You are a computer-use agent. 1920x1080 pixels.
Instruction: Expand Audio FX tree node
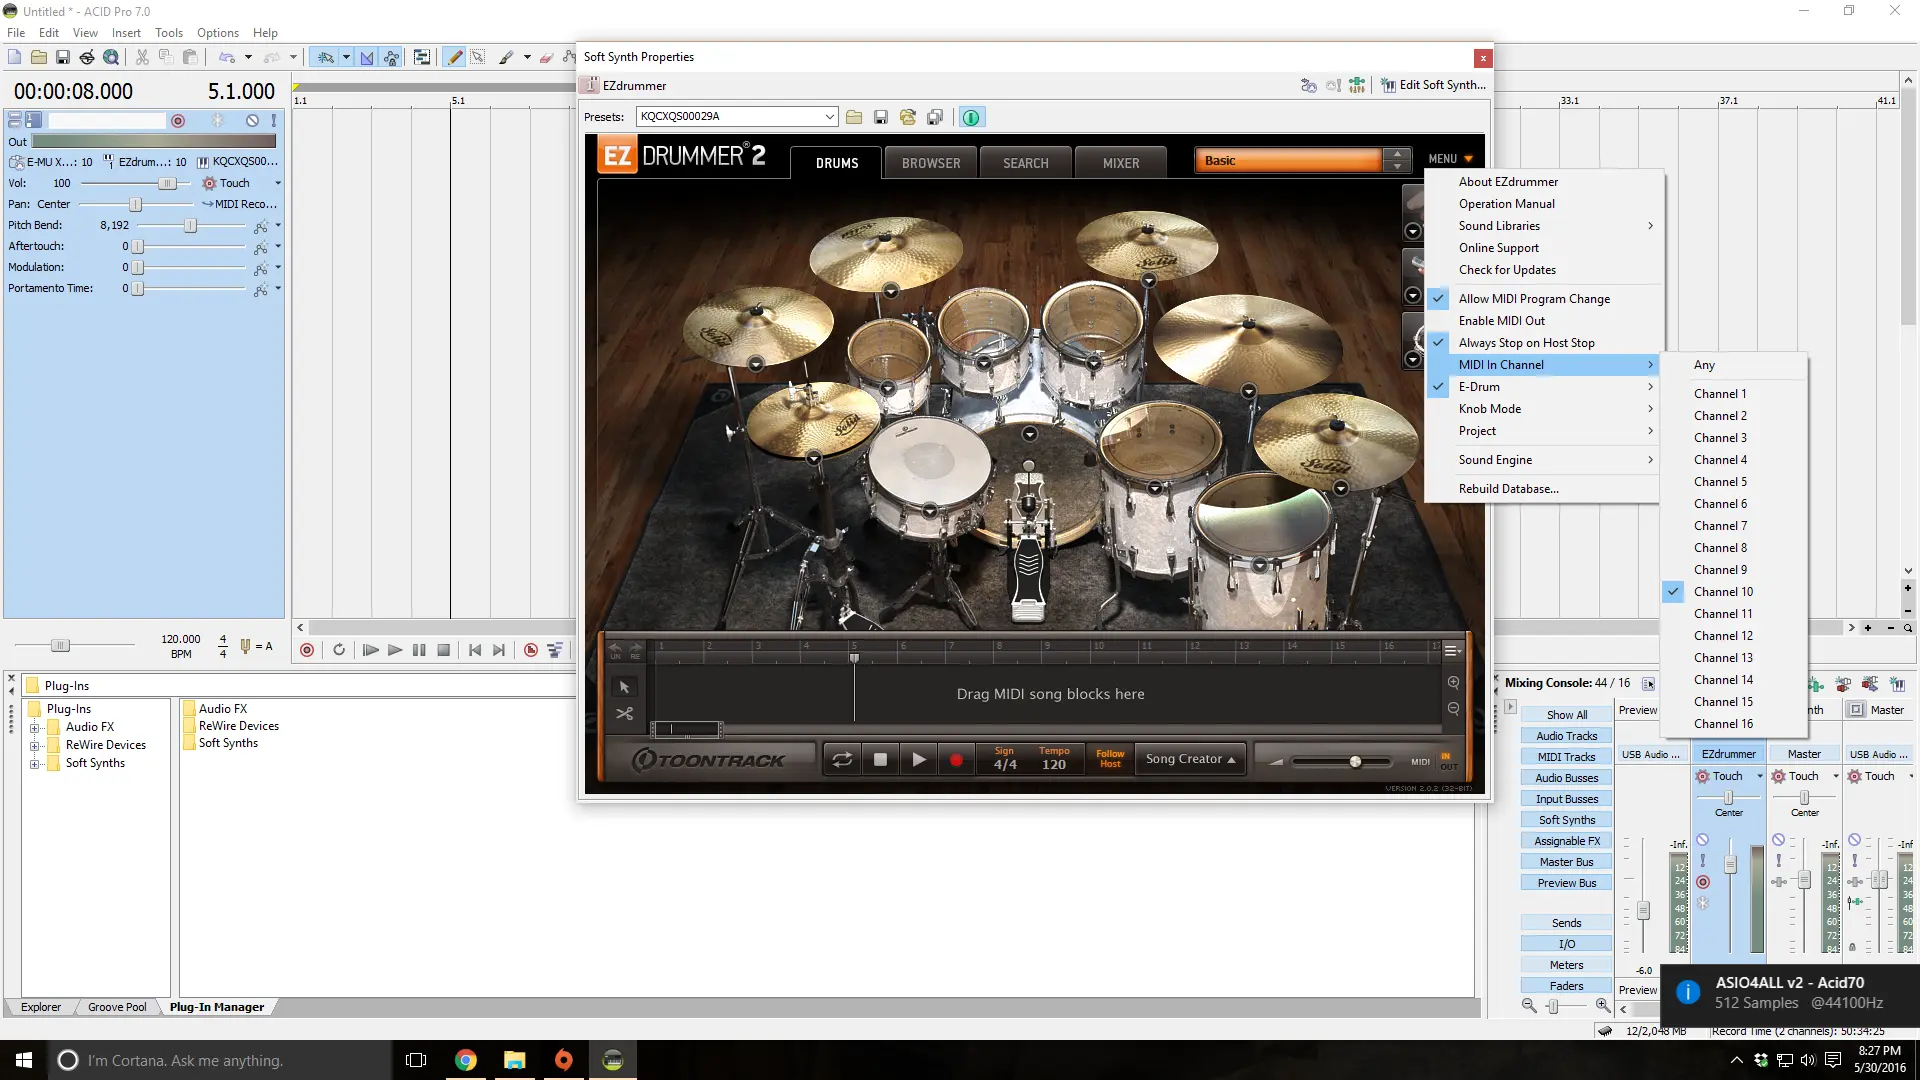tap(35, 727)
